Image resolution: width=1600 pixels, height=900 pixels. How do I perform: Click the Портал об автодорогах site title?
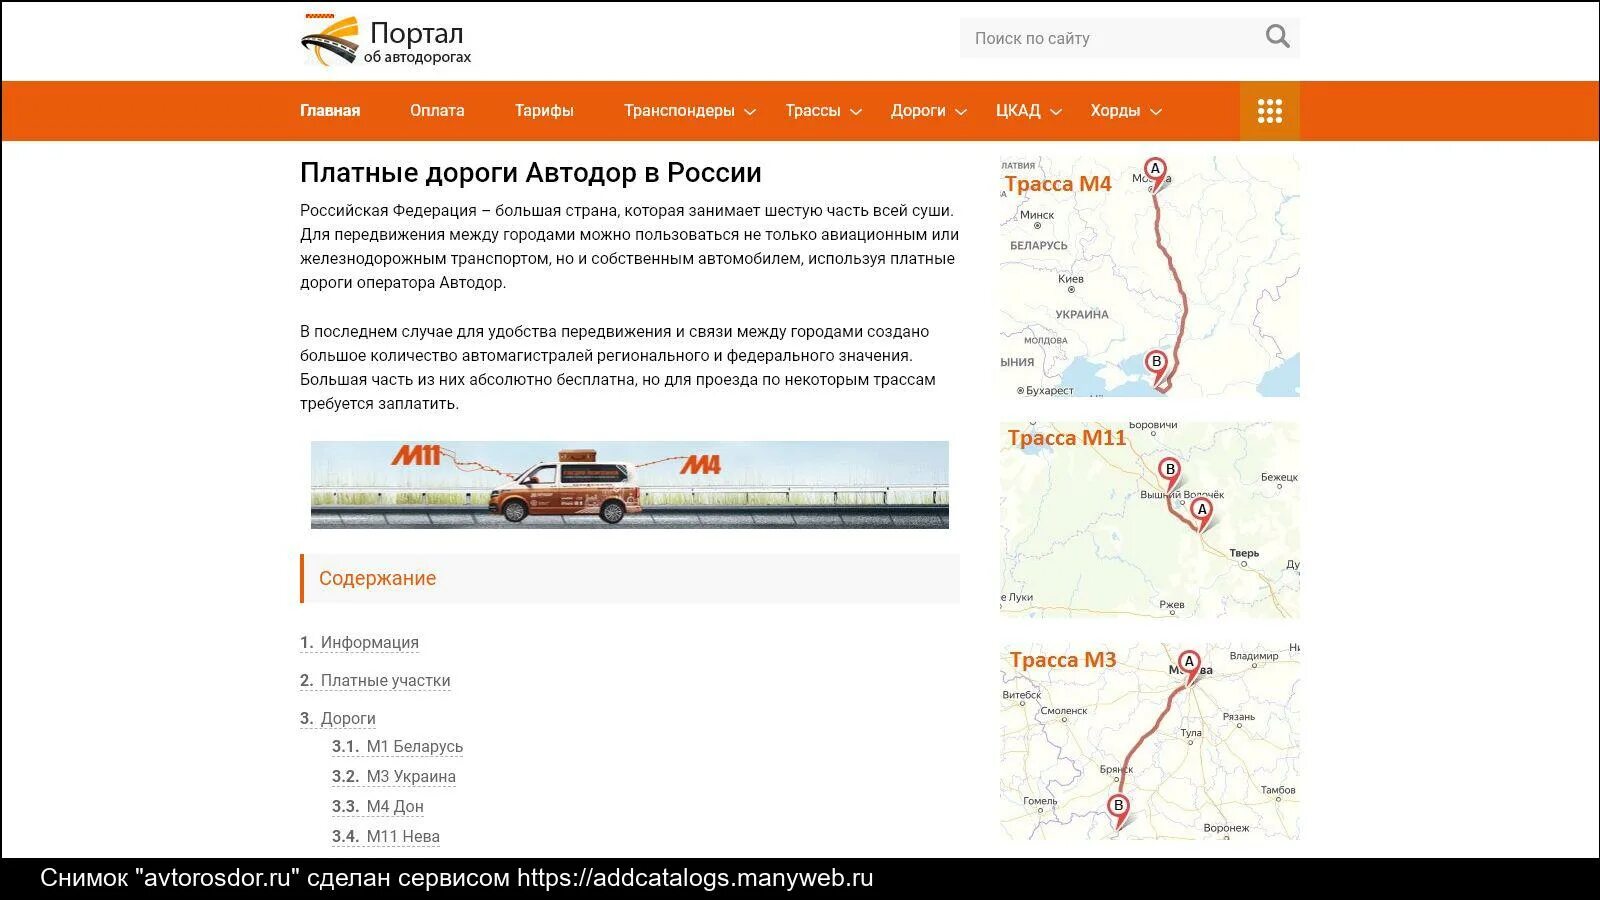tap(417, 43)
